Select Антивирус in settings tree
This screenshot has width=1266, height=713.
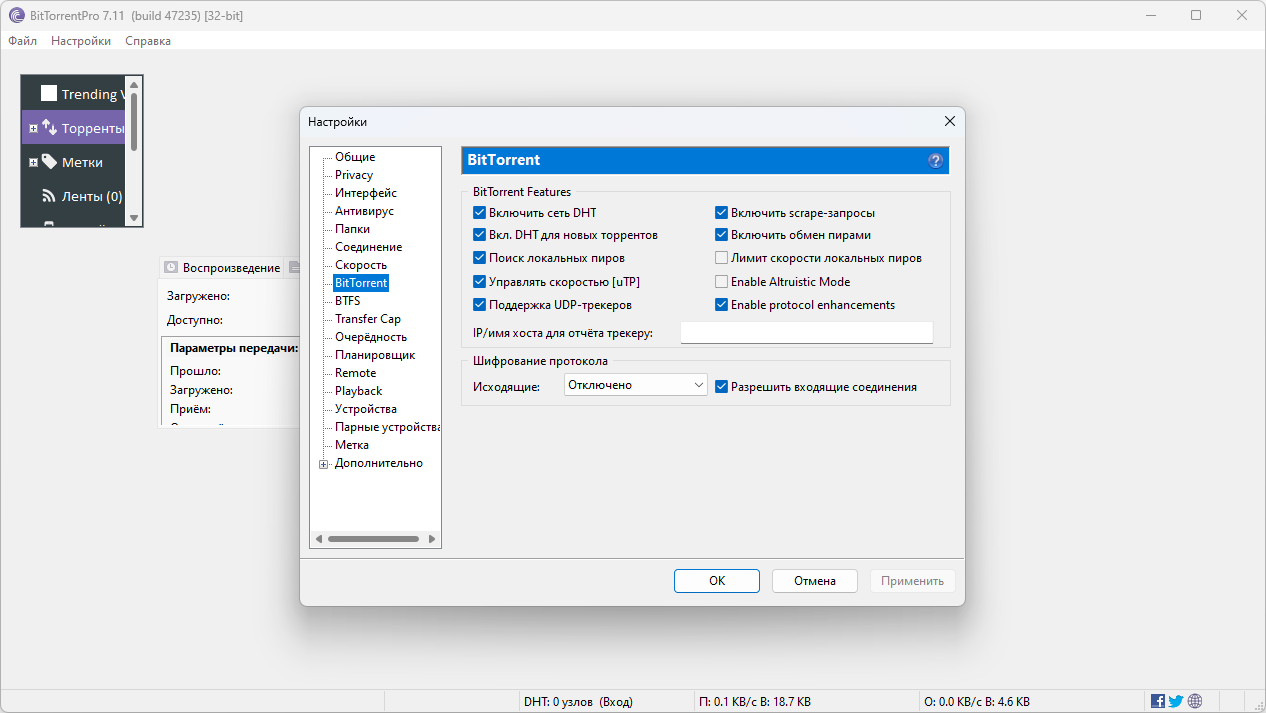pos(364,211)
